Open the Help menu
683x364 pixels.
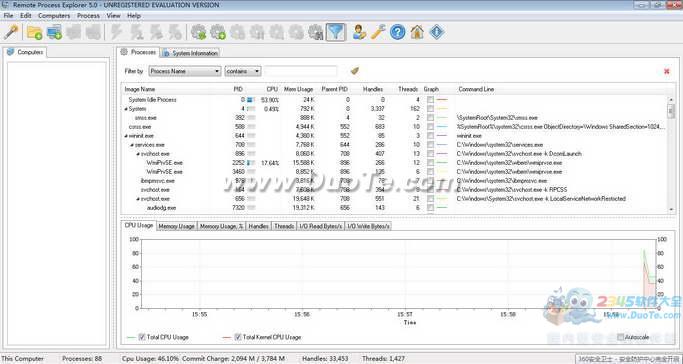[x=134, y=16]
